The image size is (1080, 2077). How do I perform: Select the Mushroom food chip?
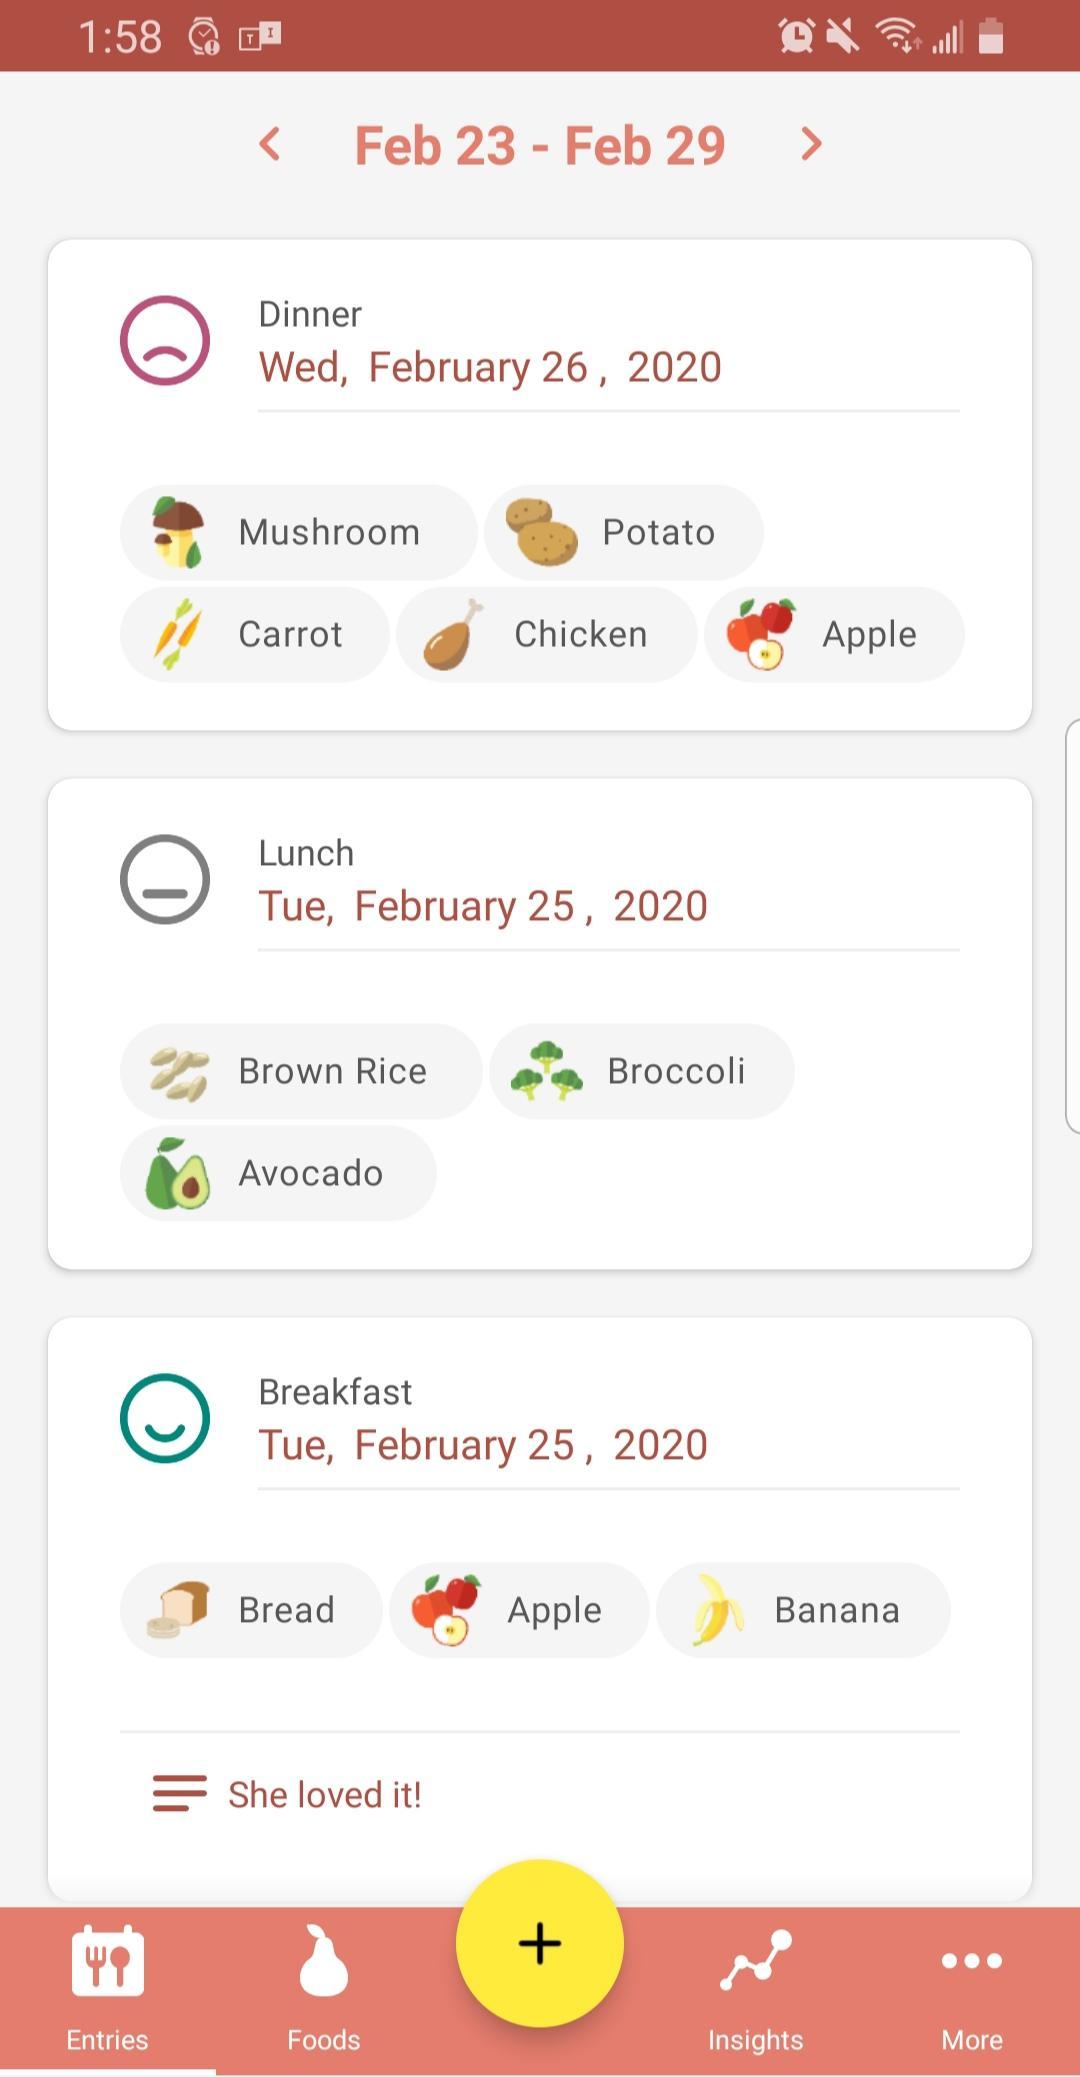coord(298,532)
